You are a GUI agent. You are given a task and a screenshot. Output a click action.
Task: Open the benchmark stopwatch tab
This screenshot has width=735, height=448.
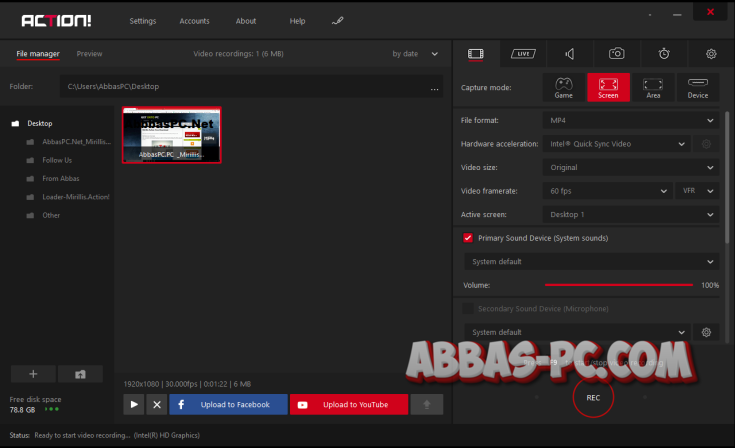coord(664,53)
